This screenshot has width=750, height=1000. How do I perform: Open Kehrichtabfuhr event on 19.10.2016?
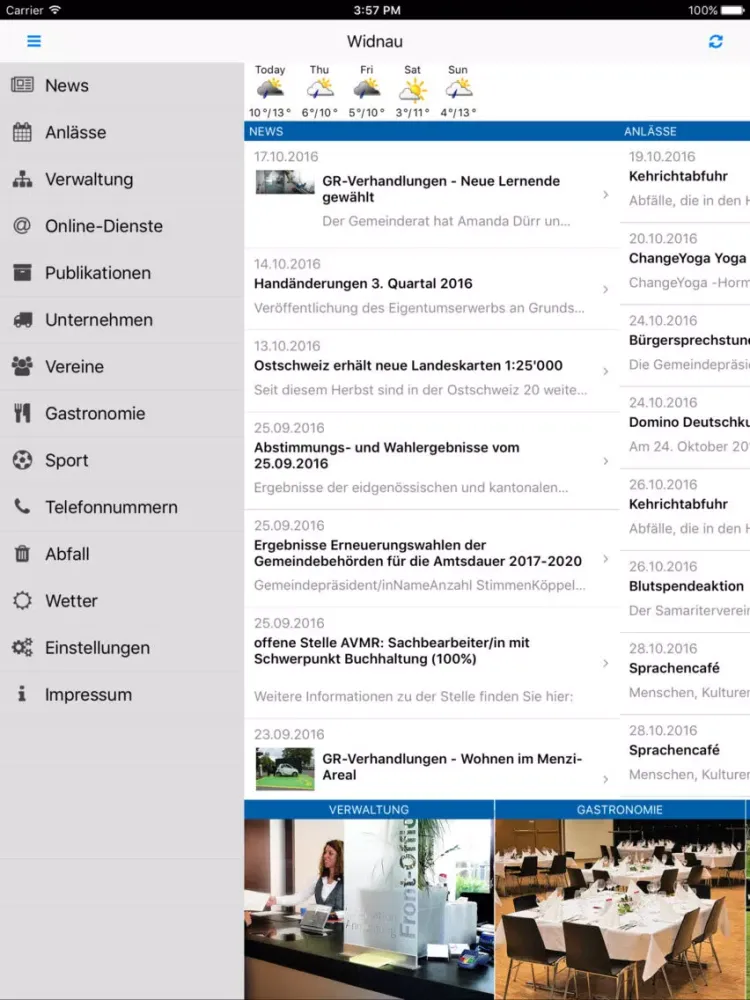[x=685, y=182]
